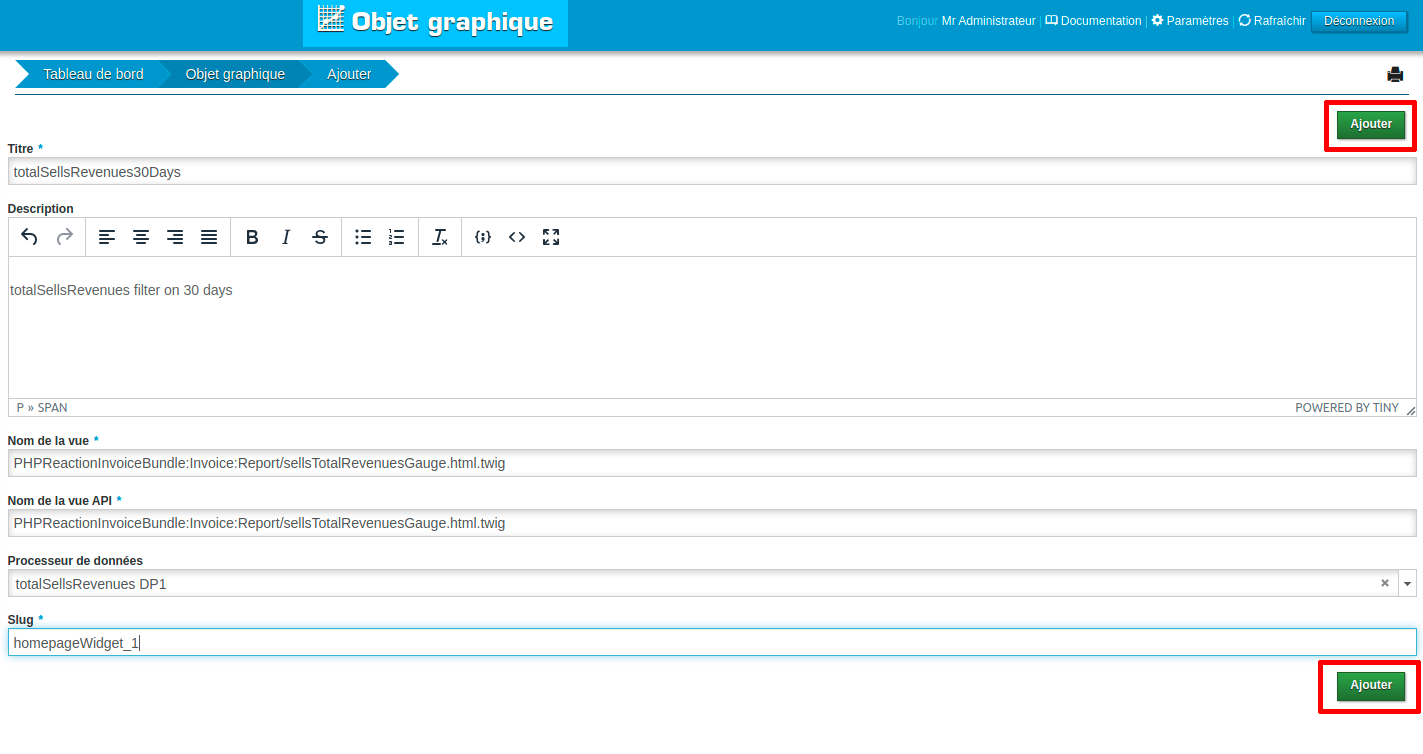Image resolution: width=1423 pixels, height=754 pixels.
Task: Open the source code view icon
Action: click(x=517, y=237)
